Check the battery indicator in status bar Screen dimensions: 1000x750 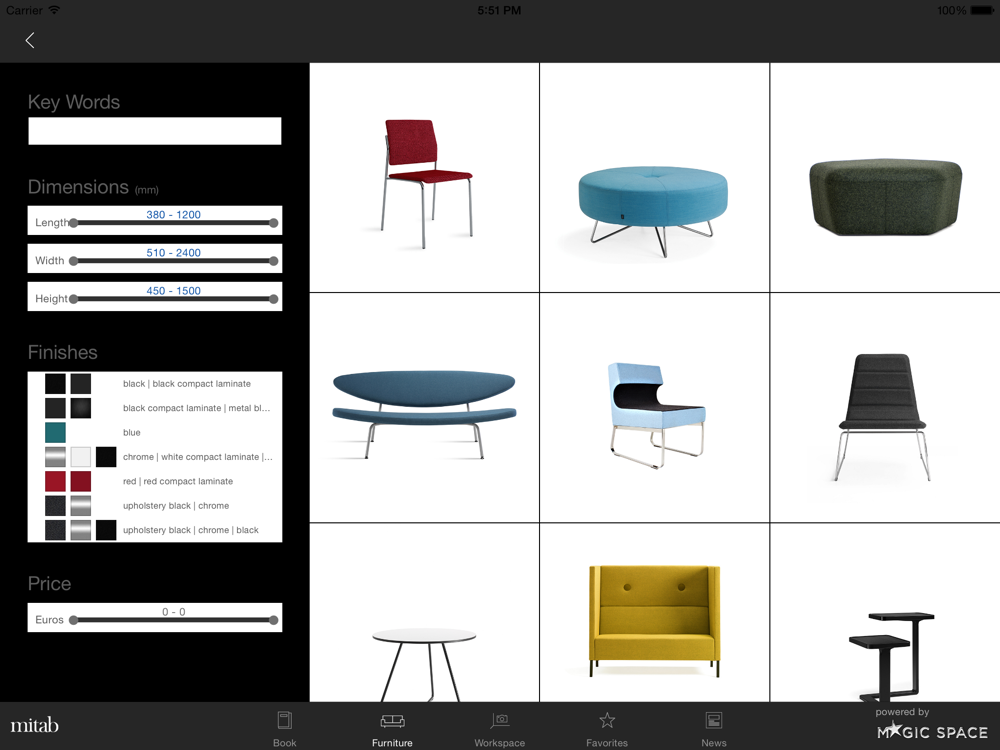[x=982, y=10]
